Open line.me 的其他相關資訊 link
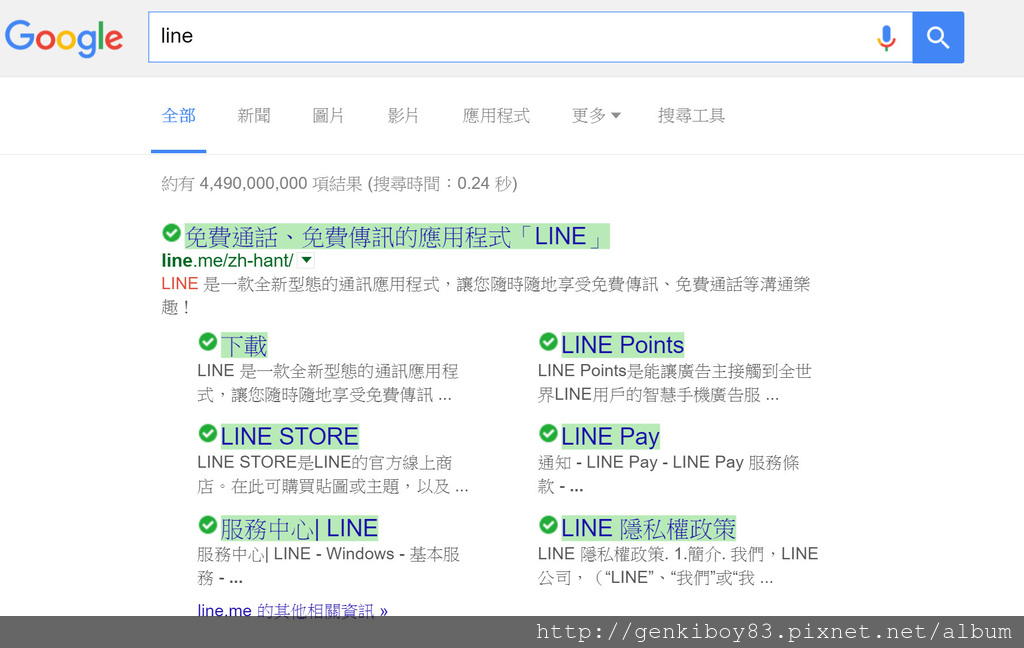1024x648 pixels. click(x=293, y=610)
